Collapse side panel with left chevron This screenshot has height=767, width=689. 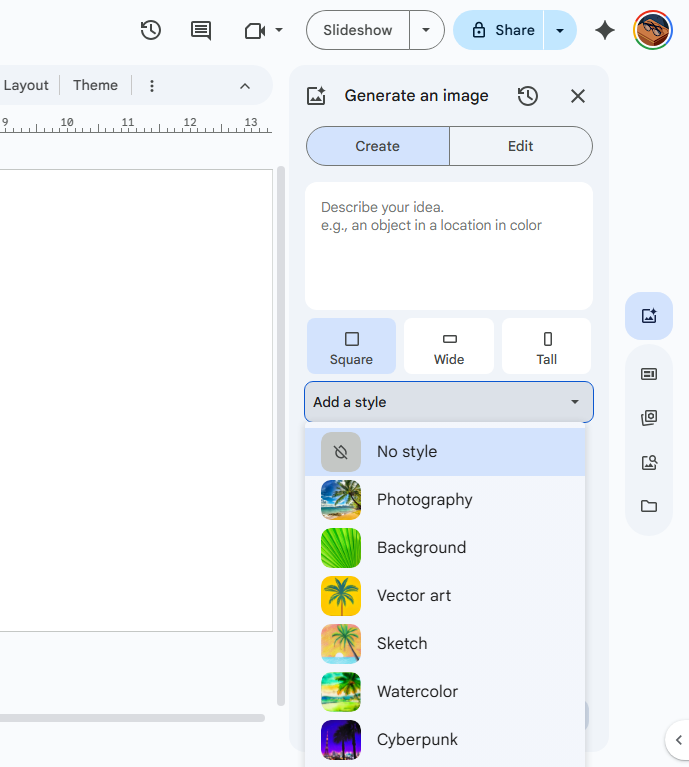point(678,740)
